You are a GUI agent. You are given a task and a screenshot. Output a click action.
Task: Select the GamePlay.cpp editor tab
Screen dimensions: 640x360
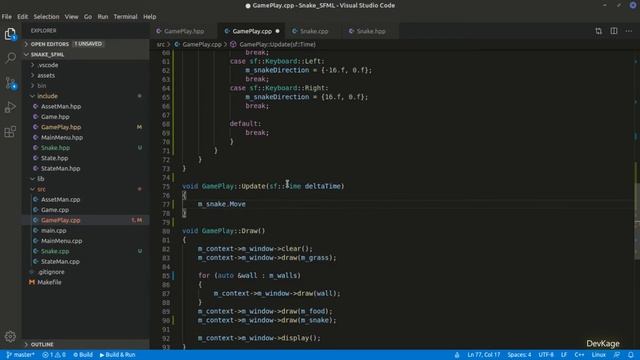252,31
